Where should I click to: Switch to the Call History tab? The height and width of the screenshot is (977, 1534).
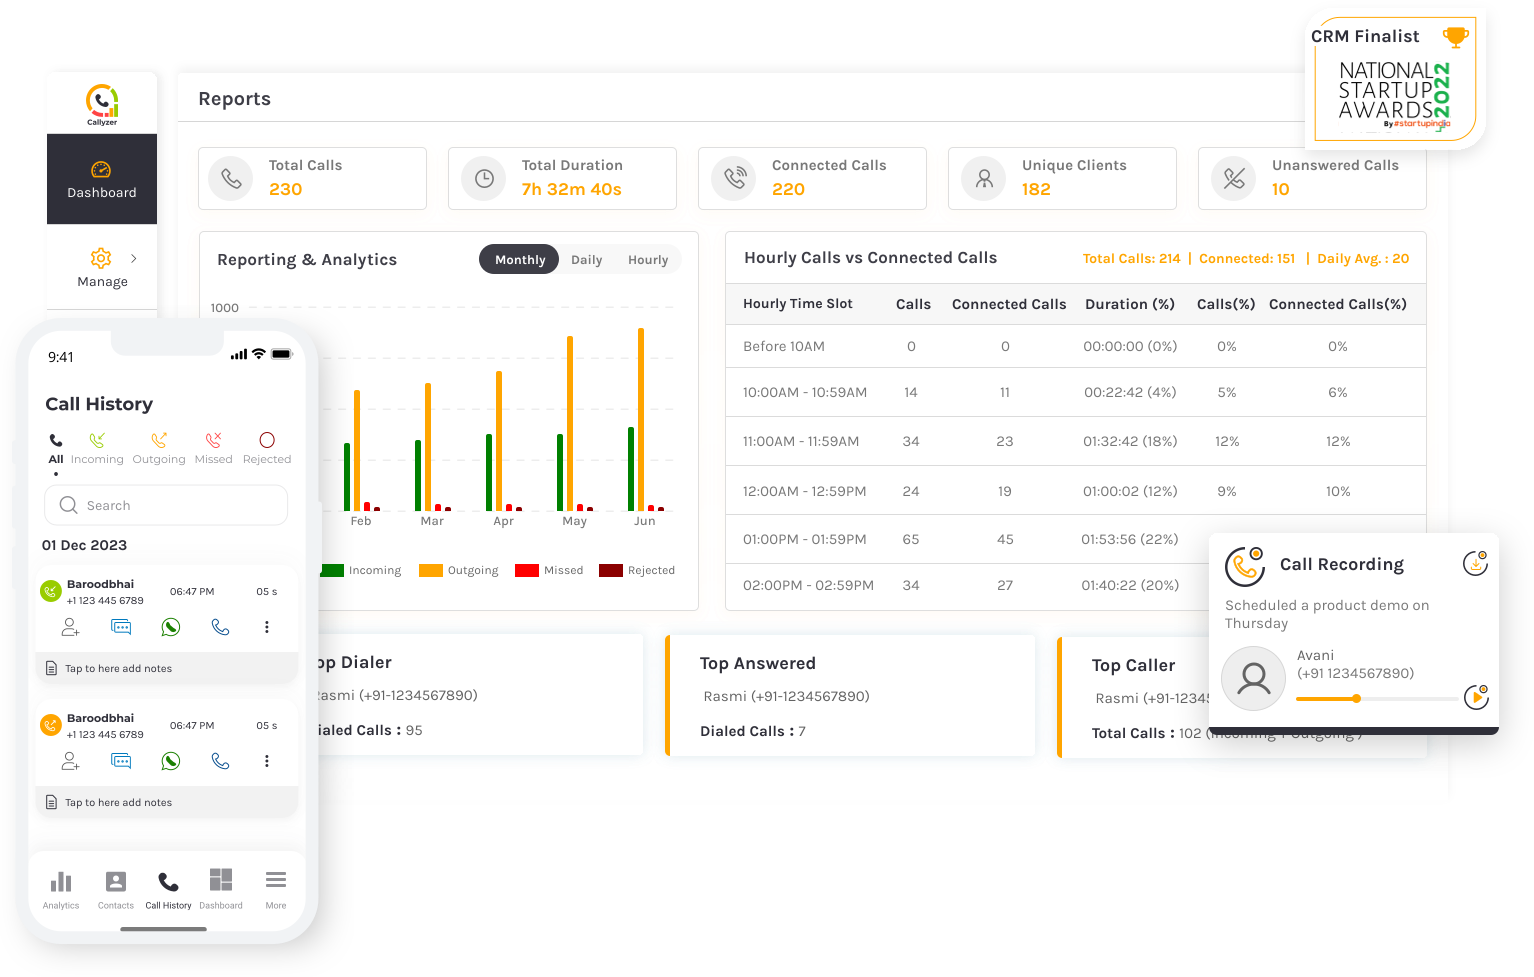click(167, 887)
